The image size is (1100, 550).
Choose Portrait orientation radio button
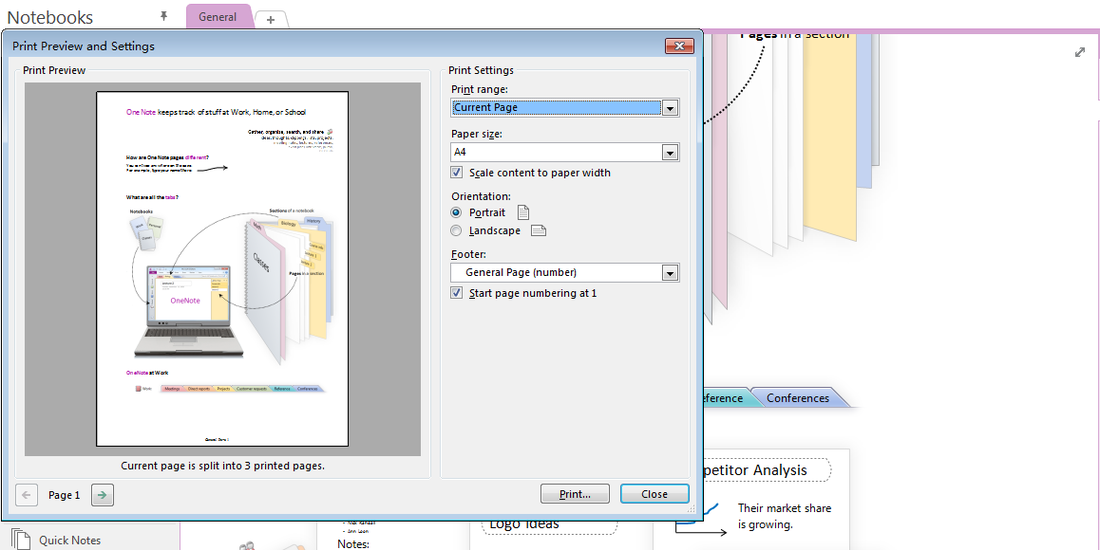(x=457, y=212)
